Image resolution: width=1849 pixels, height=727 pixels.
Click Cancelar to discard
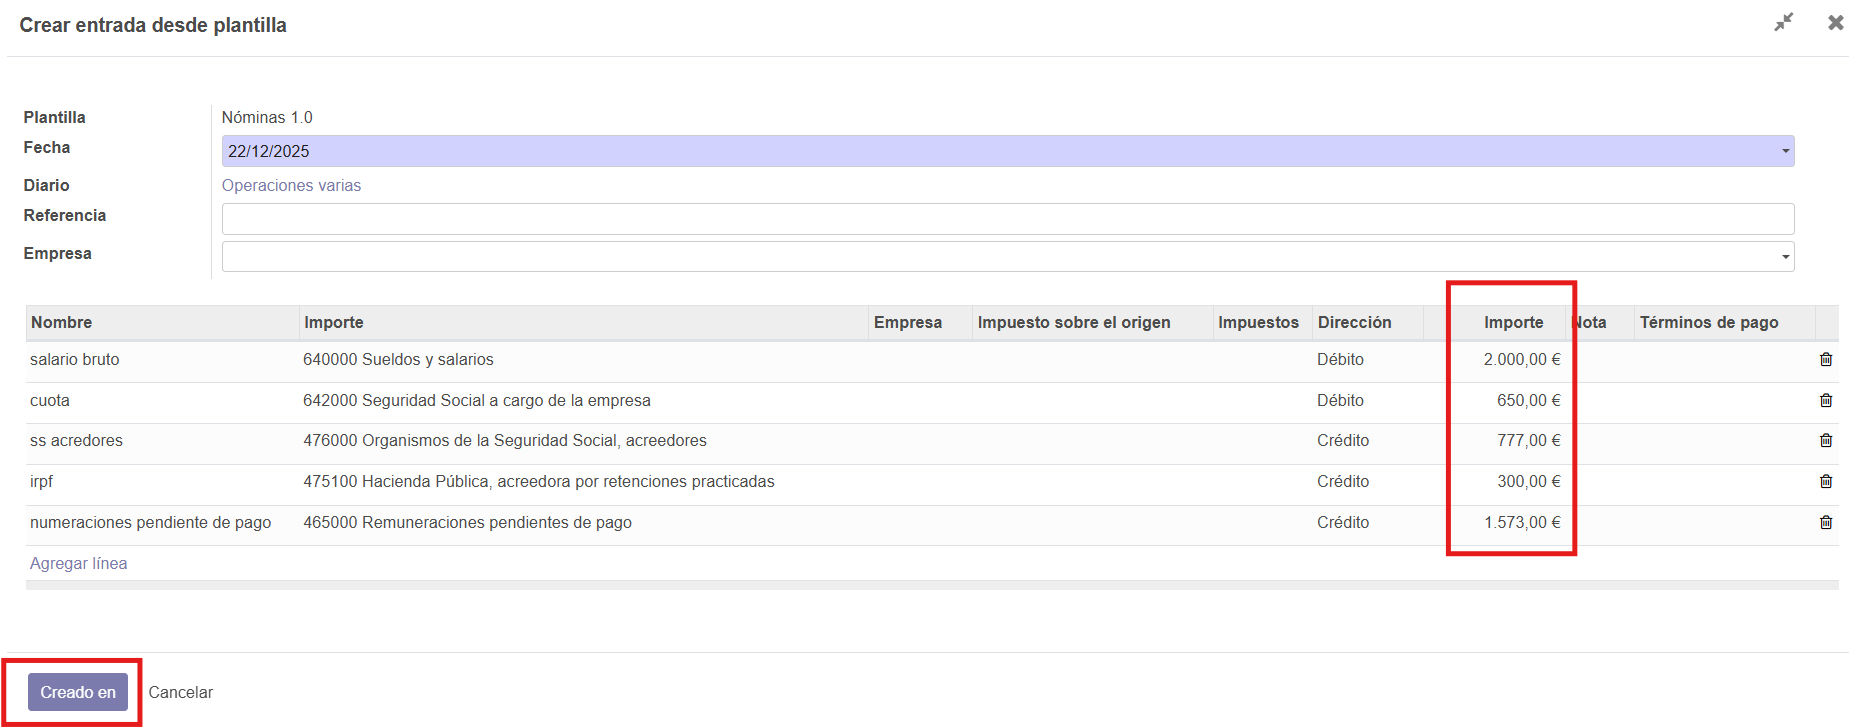point(181,693)
